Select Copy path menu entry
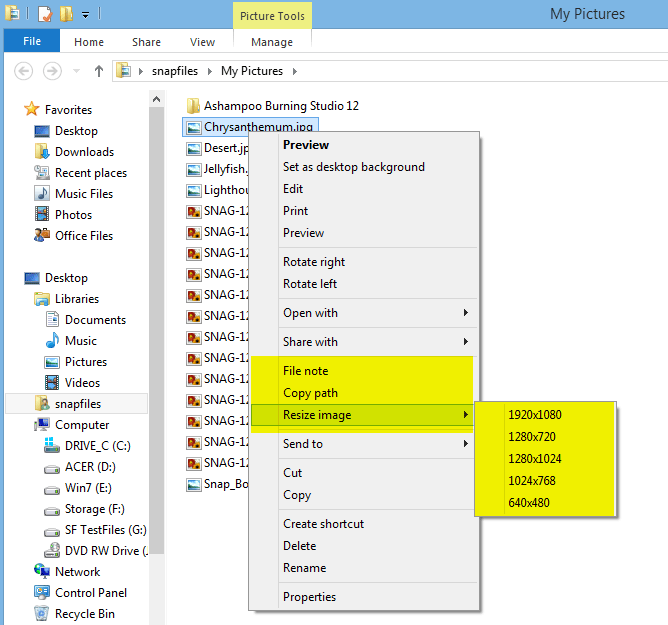The image size is (668, 625). coord(310,393)
